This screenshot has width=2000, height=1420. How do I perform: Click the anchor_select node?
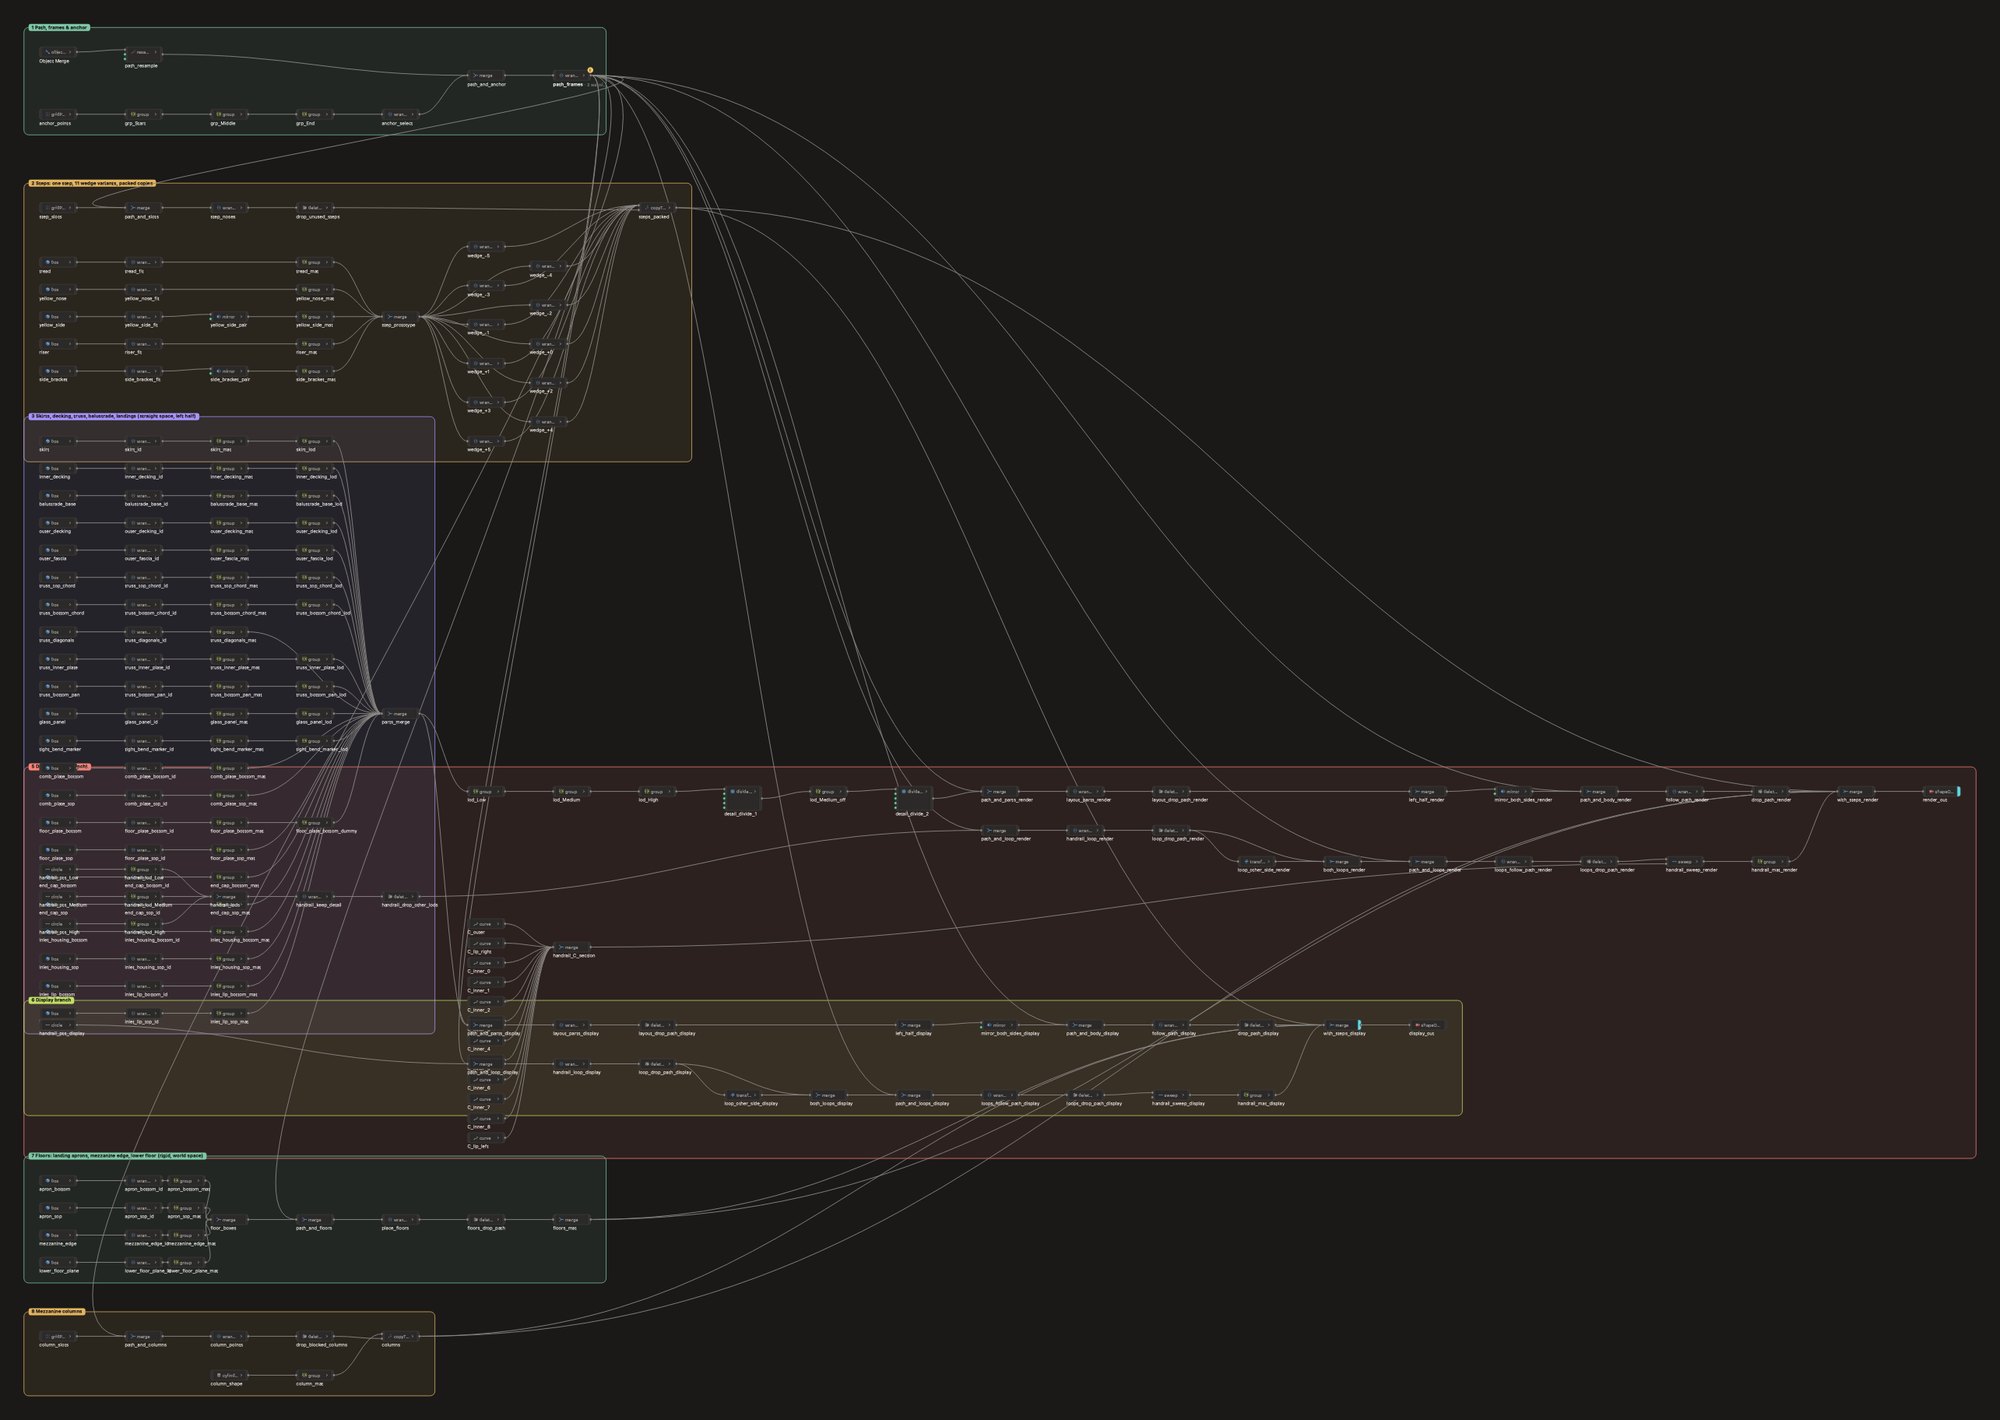click(400, 114)
